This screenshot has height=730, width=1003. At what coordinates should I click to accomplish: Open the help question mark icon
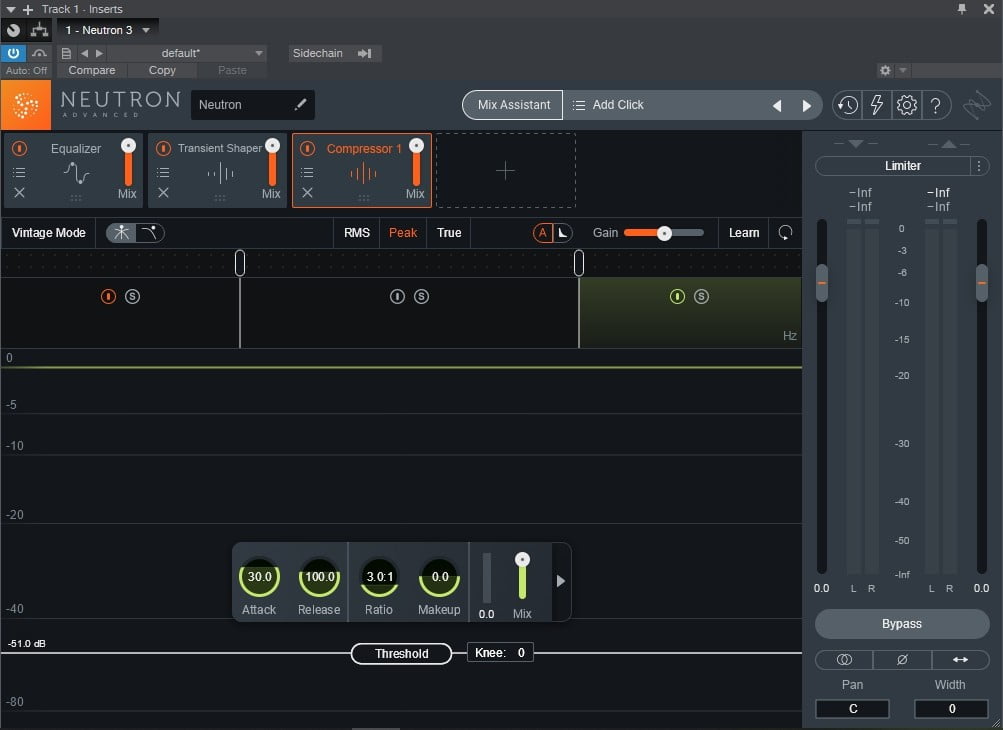pos(935,105)
